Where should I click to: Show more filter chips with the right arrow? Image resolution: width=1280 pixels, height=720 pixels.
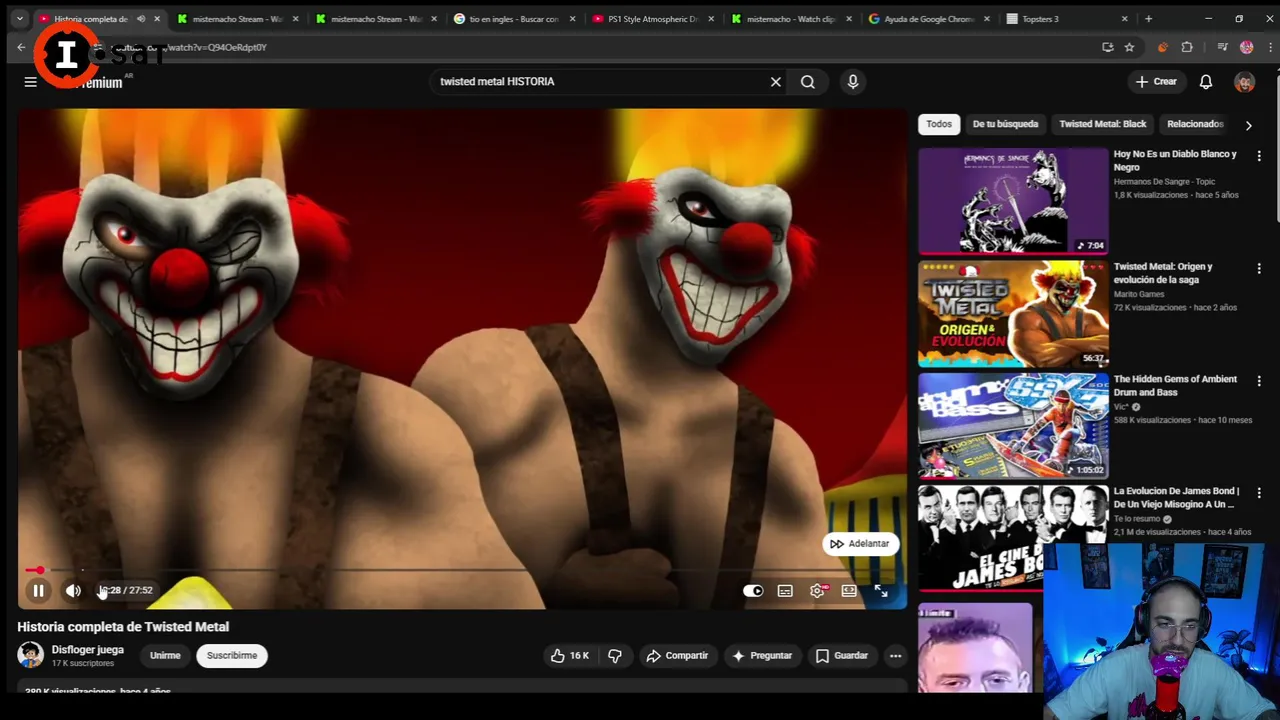(1248, 125)
